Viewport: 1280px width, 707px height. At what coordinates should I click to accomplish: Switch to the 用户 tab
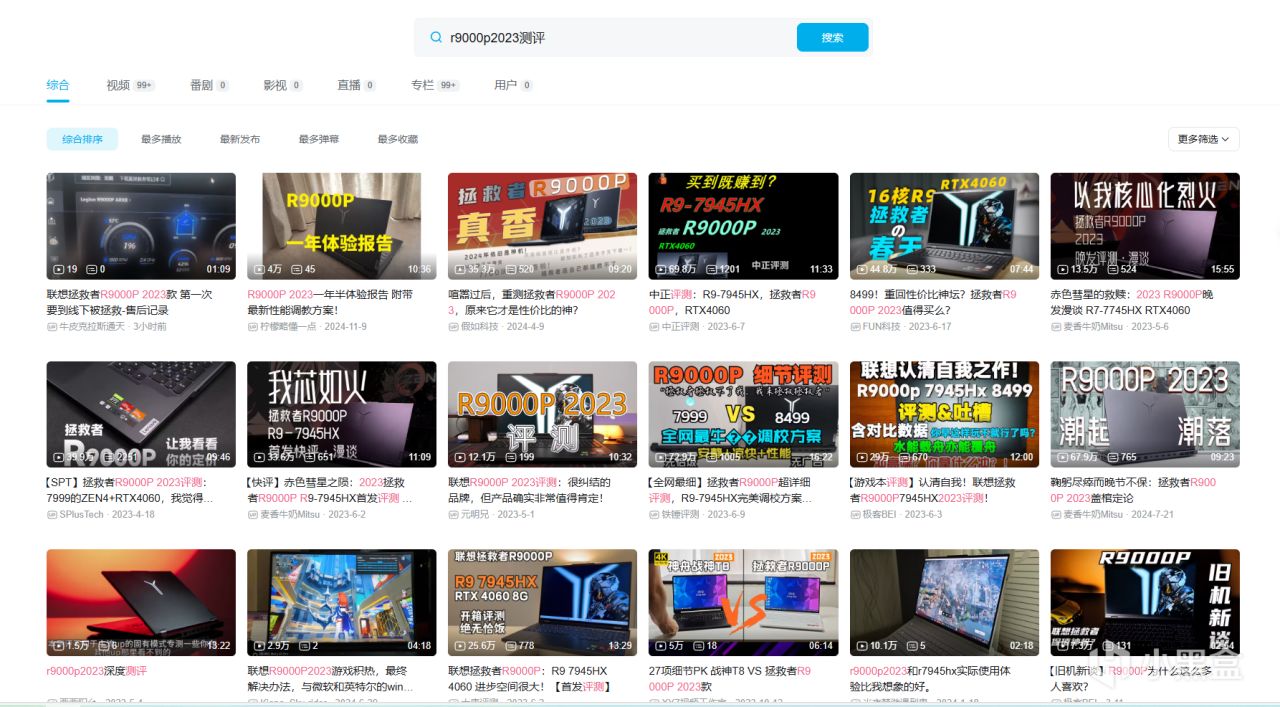[x=513, y=85]
